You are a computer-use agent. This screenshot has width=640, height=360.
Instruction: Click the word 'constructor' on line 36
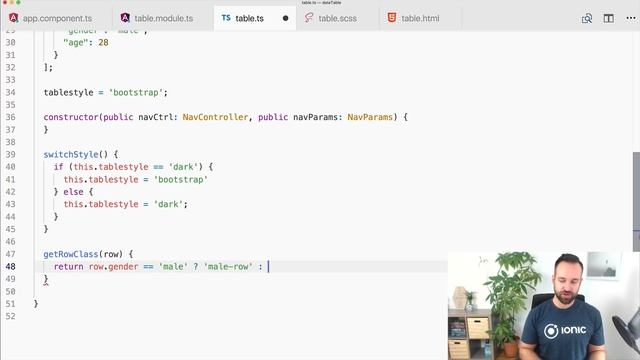point(71,117)
